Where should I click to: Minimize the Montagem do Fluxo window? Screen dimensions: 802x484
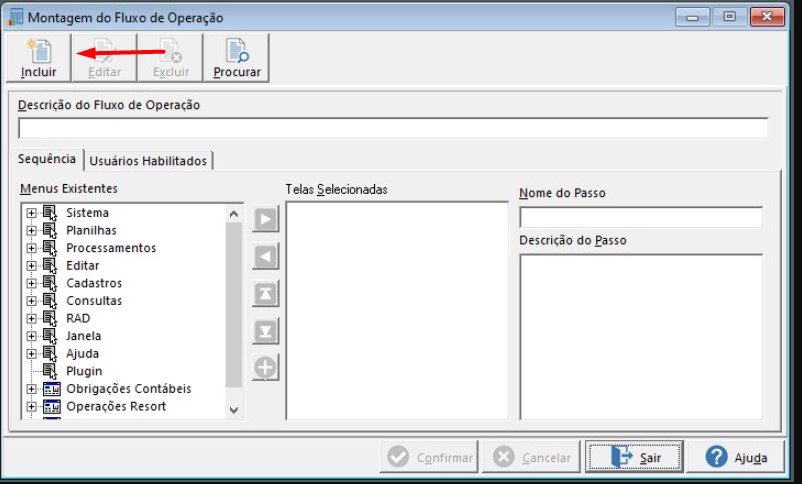[x=692, y=17]
